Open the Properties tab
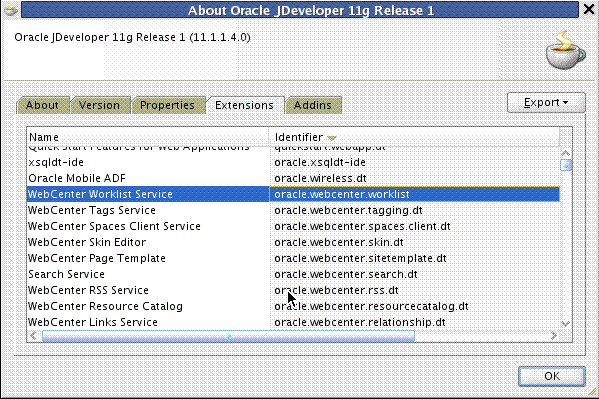This screenshot has height=399, width=599. point(167,105)
